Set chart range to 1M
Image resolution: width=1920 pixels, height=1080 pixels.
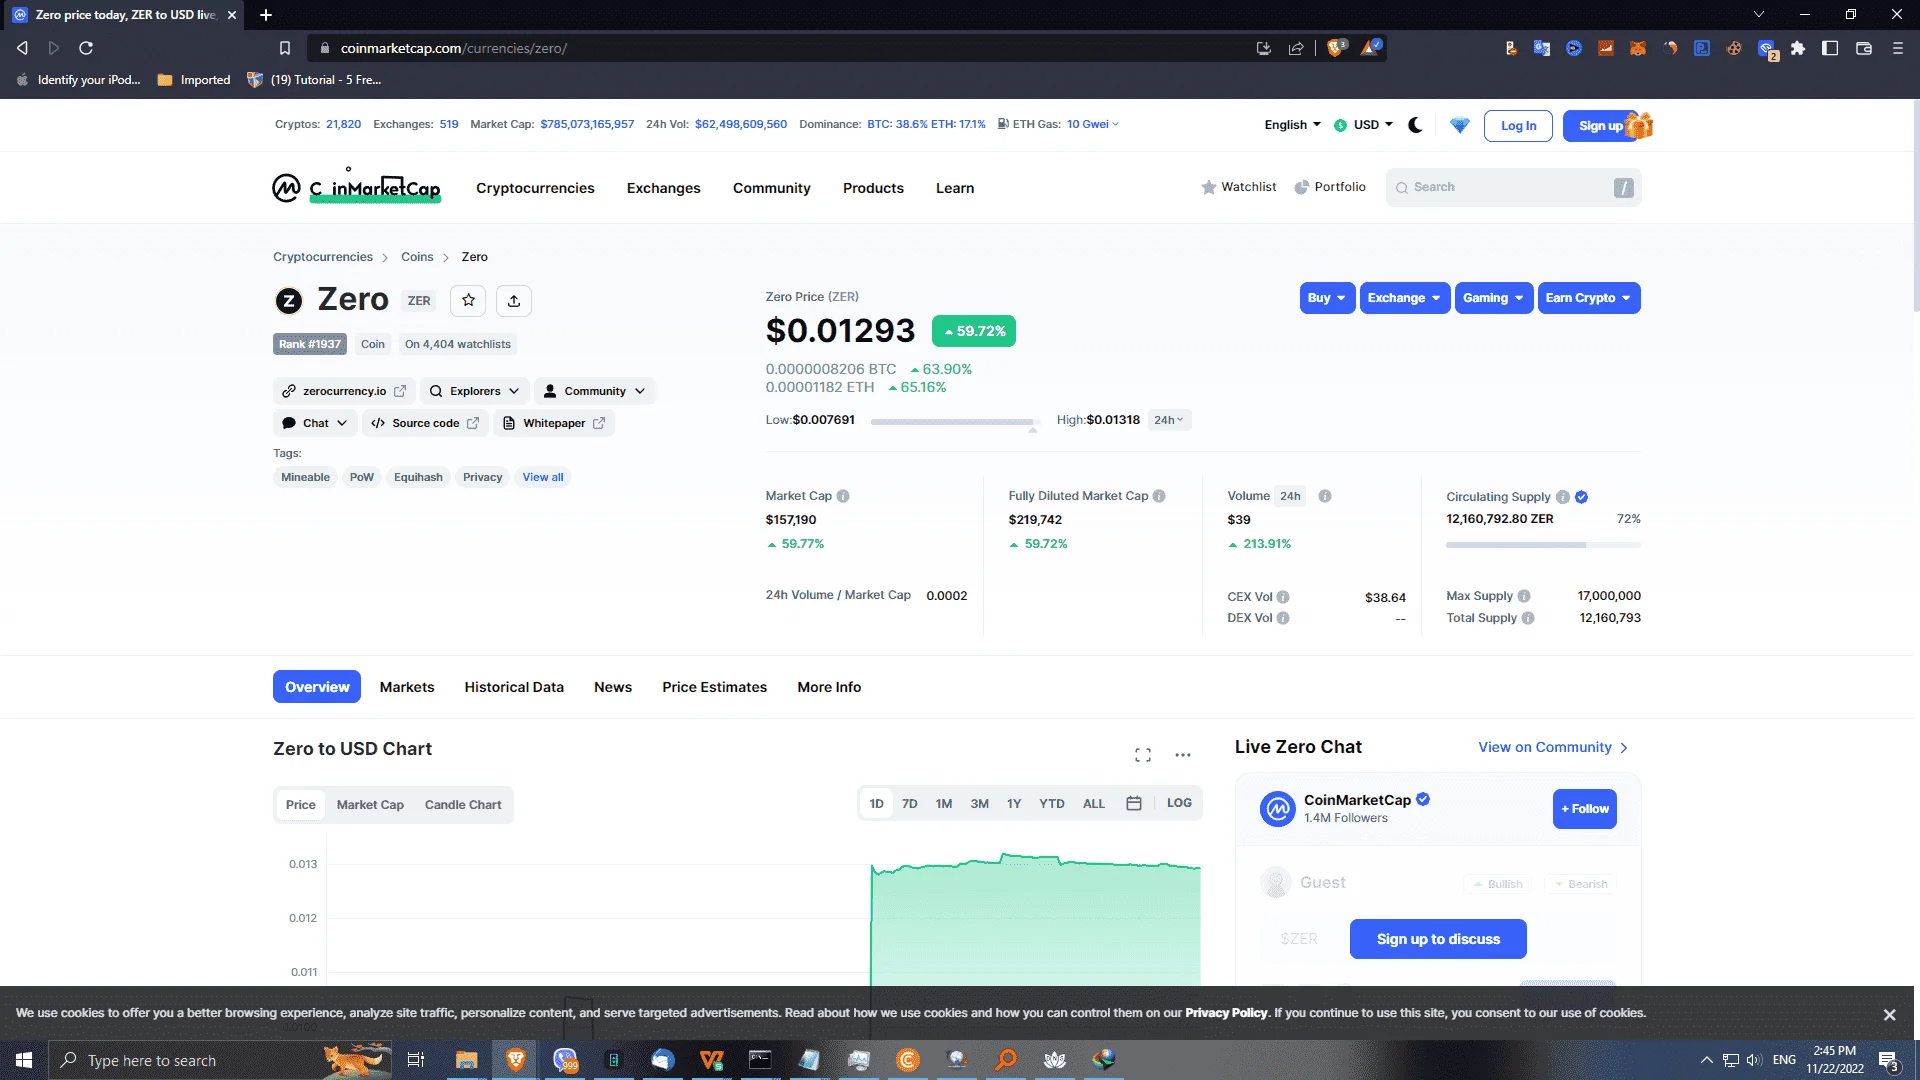(944, 804)
